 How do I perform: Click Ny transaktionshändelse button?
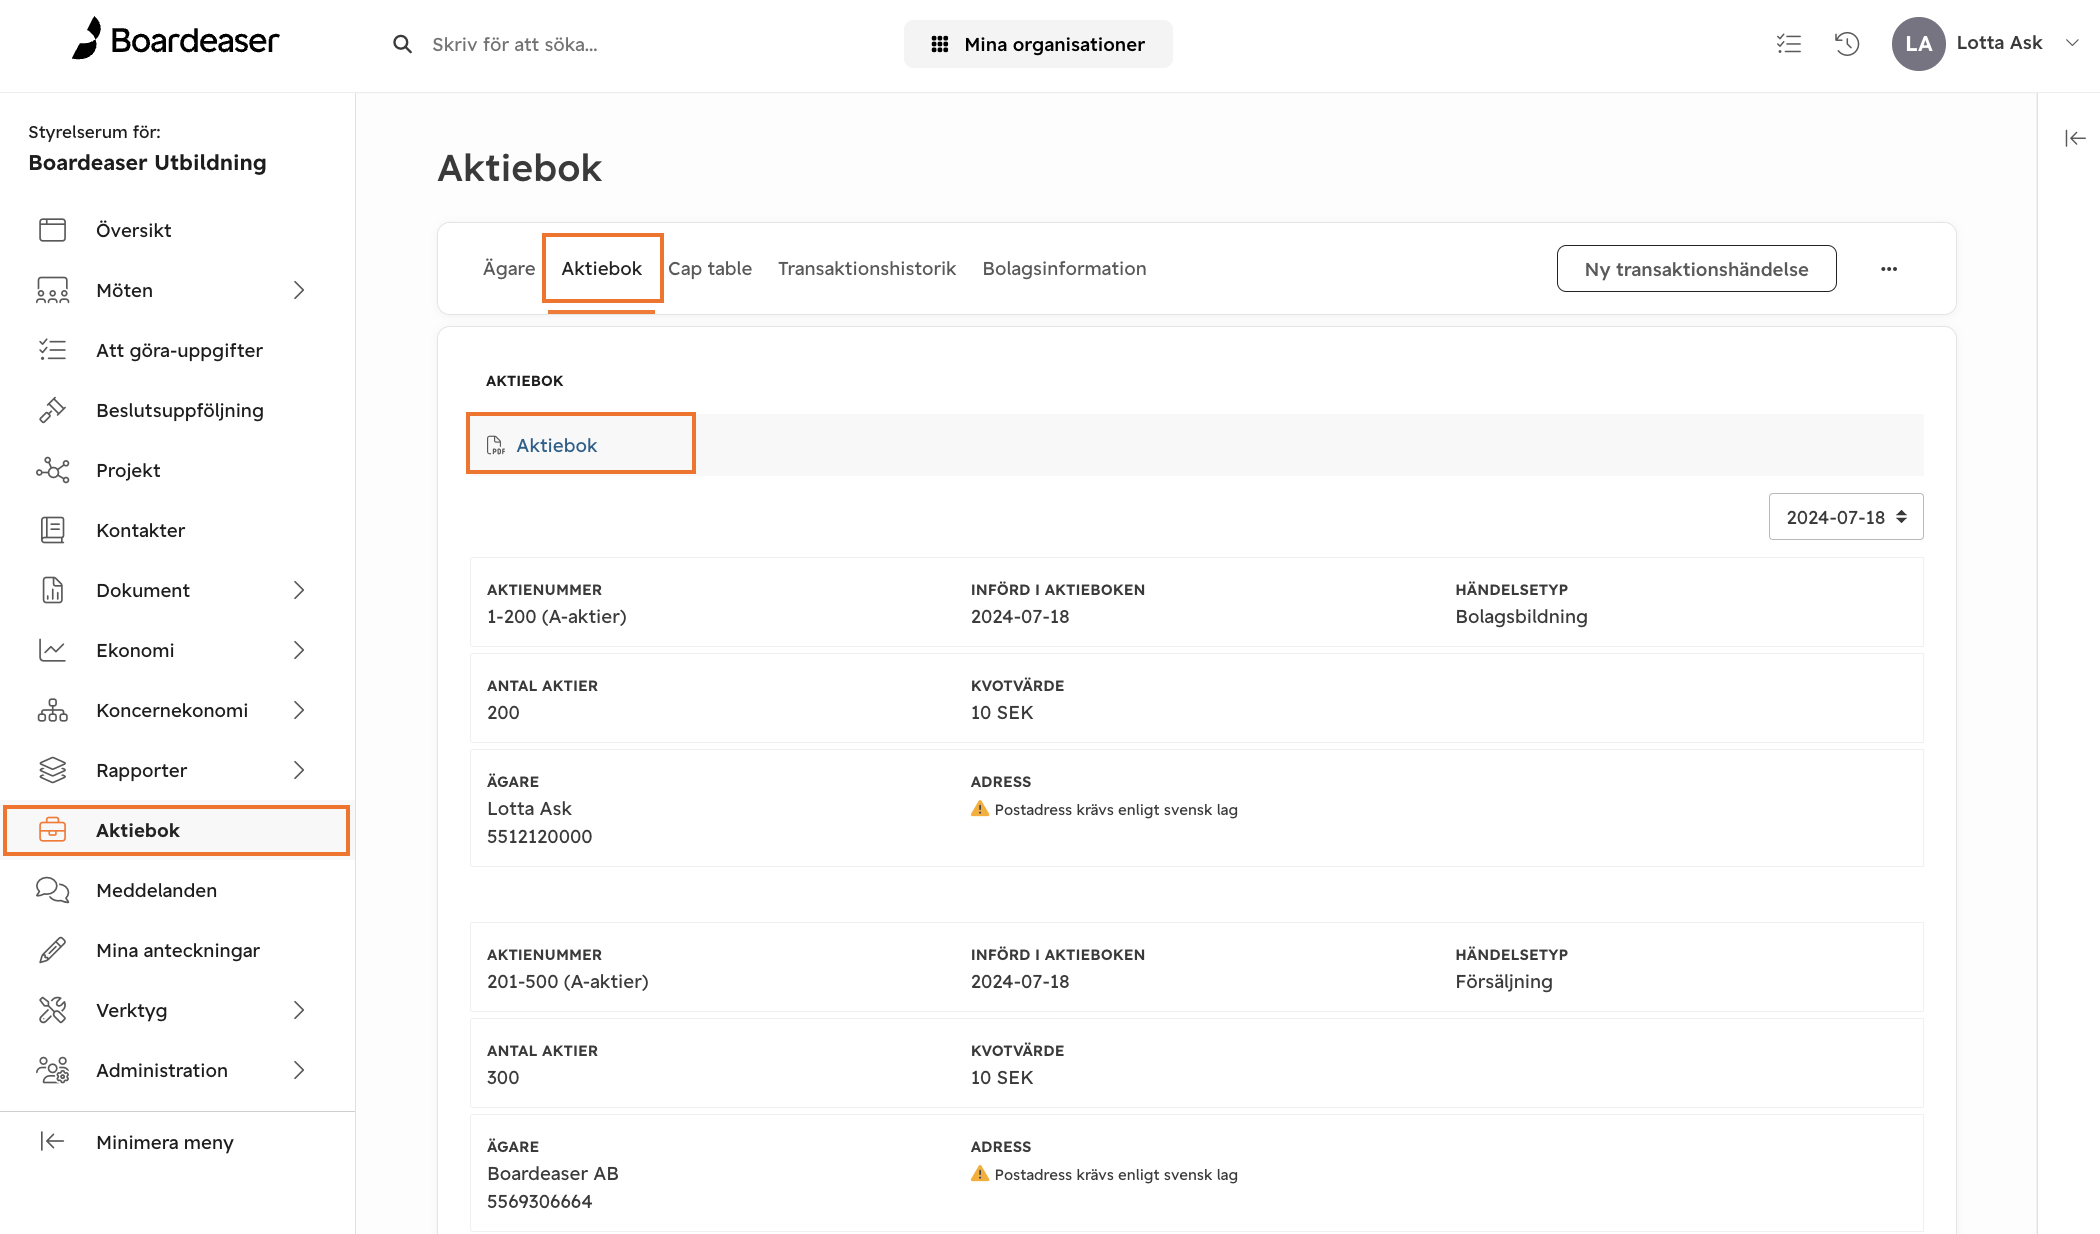1696,269
